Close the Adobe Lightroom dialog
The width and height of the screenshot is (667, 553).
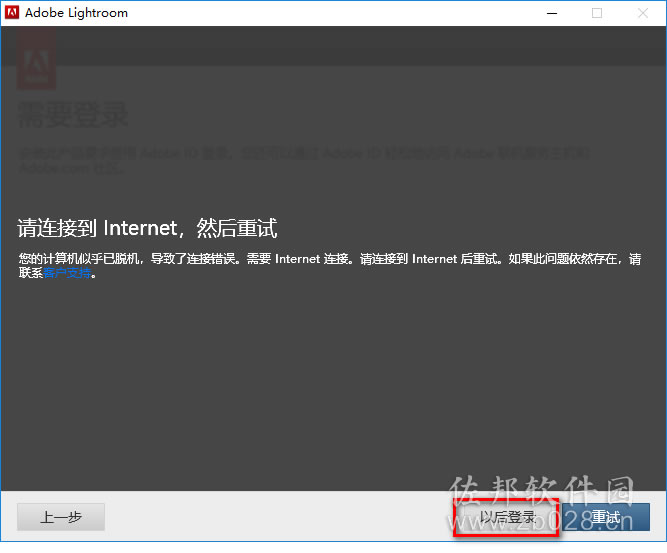click(643, 13)
